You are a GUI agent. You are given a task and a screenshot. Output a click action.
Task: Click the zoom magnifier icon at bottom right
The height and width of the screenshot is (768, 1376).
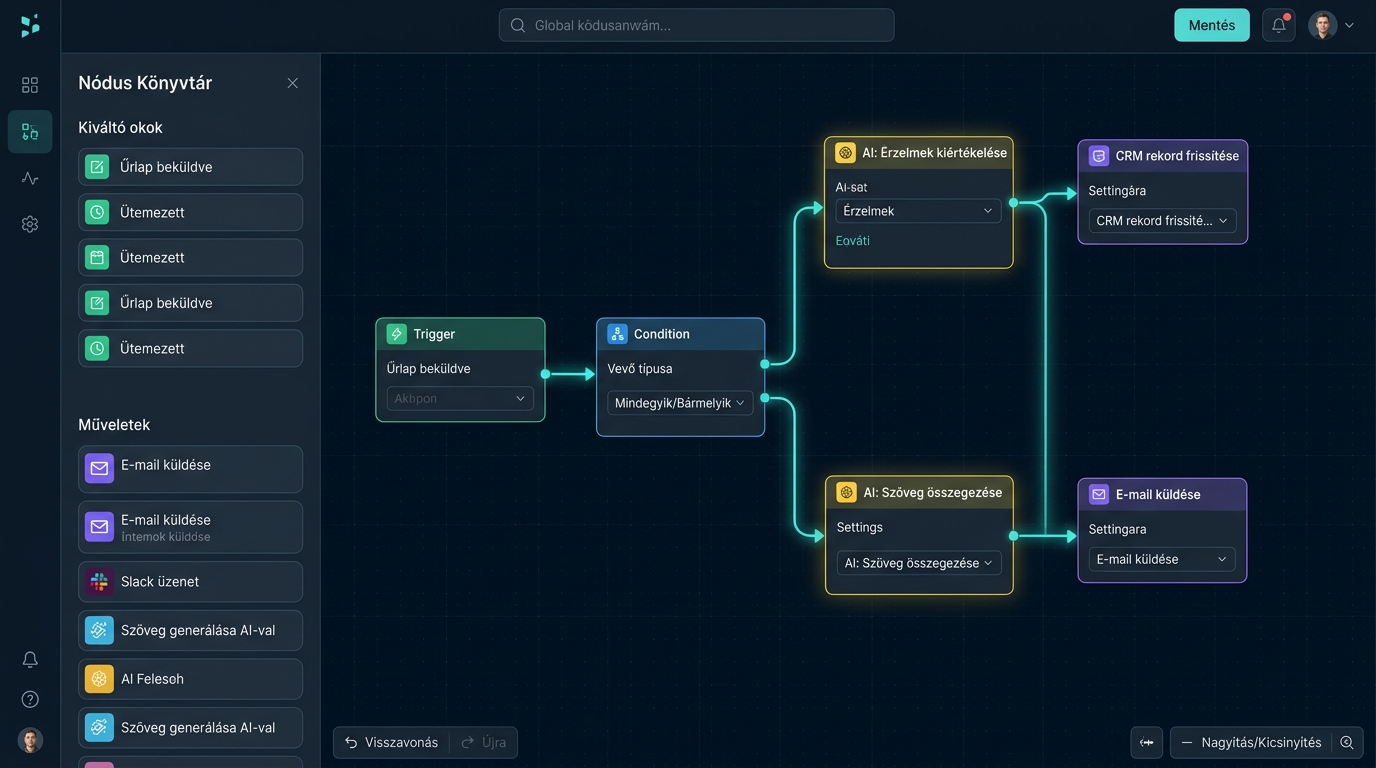[1347, 742]
